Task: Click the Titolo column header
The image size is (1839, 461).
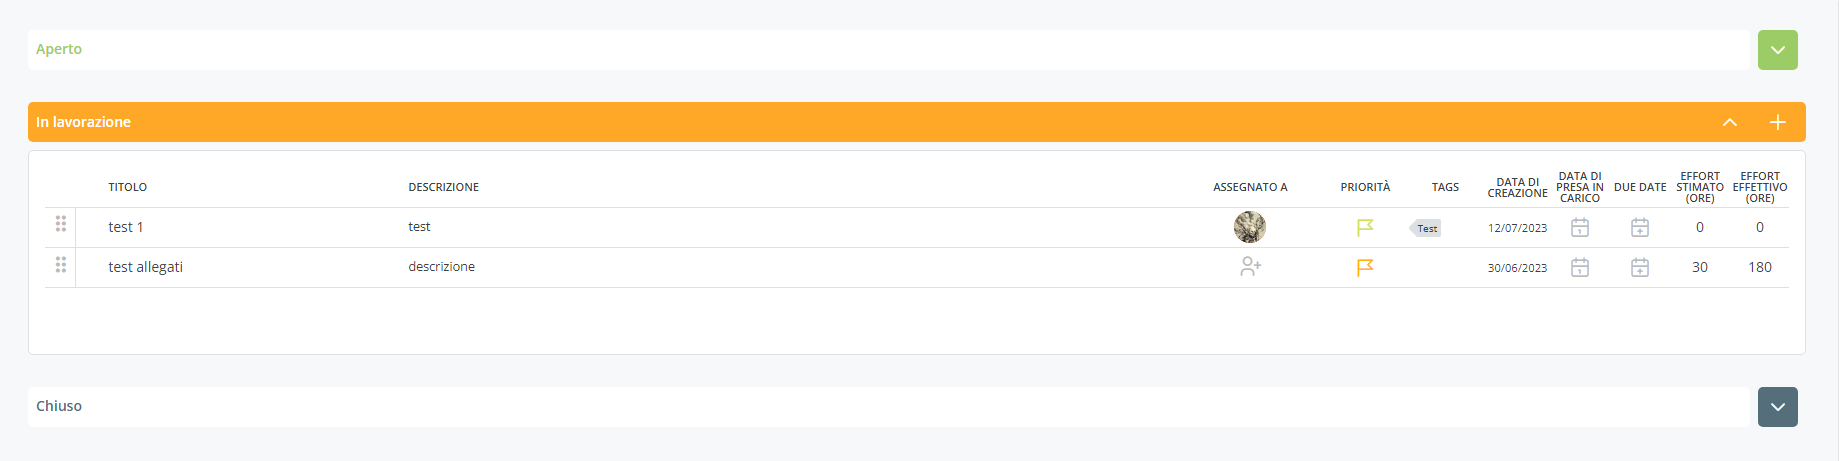Action: pyautogui.click(x=128, y=187)
